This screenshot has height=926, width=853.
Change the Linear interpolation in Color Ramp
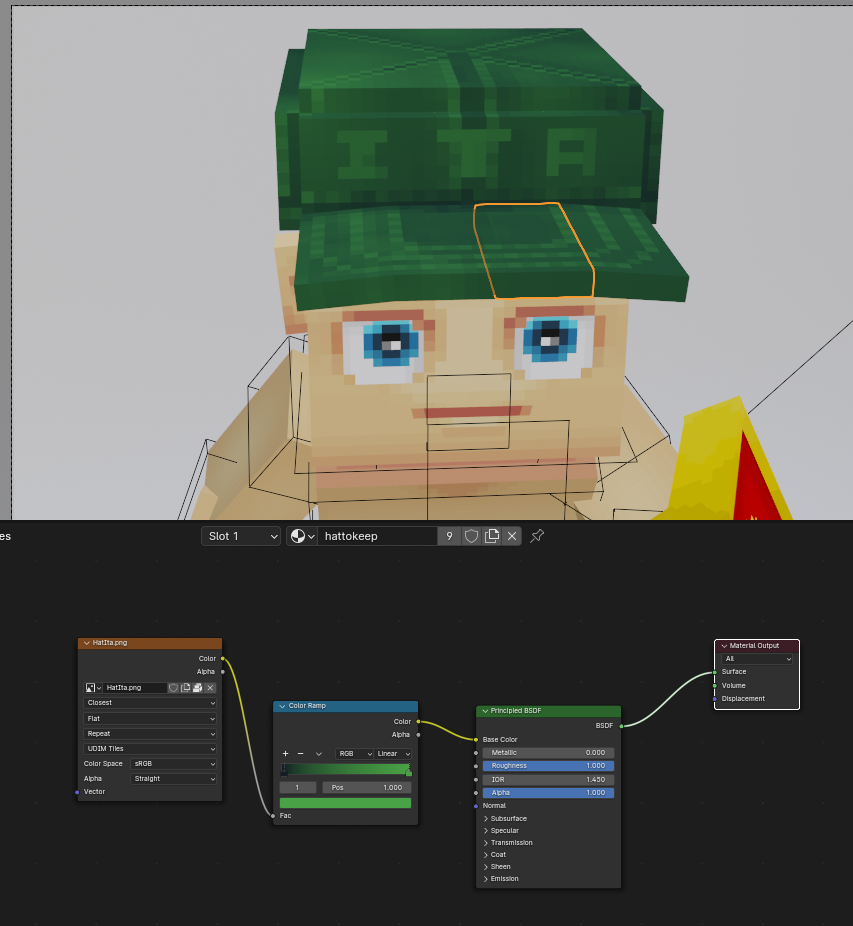point(392,753)
